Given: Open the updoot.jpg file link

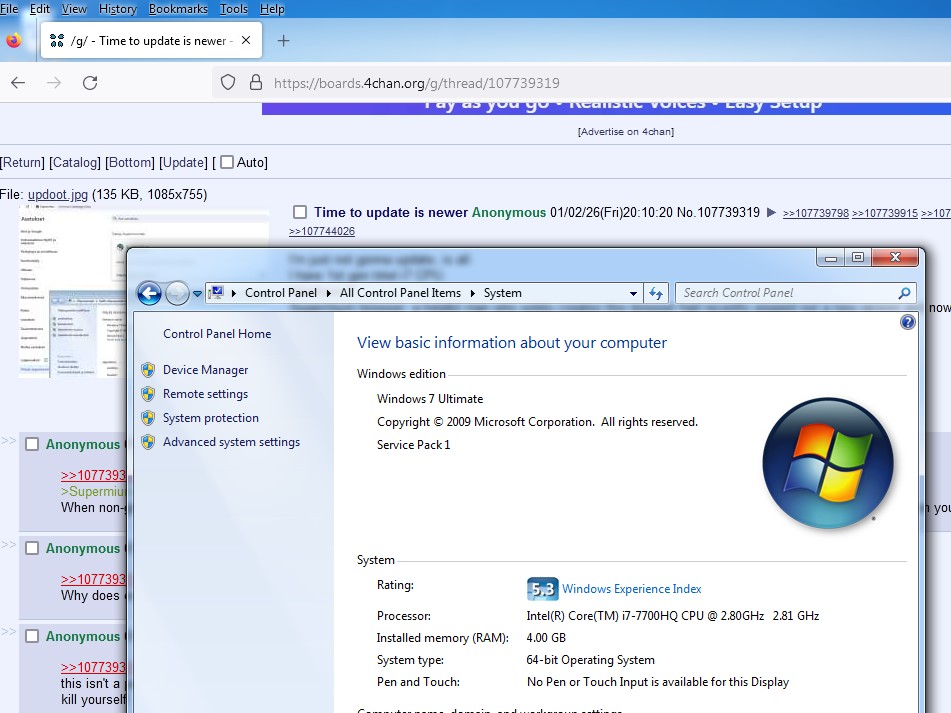Looking at the screenshot, I should tap(58, 195).
